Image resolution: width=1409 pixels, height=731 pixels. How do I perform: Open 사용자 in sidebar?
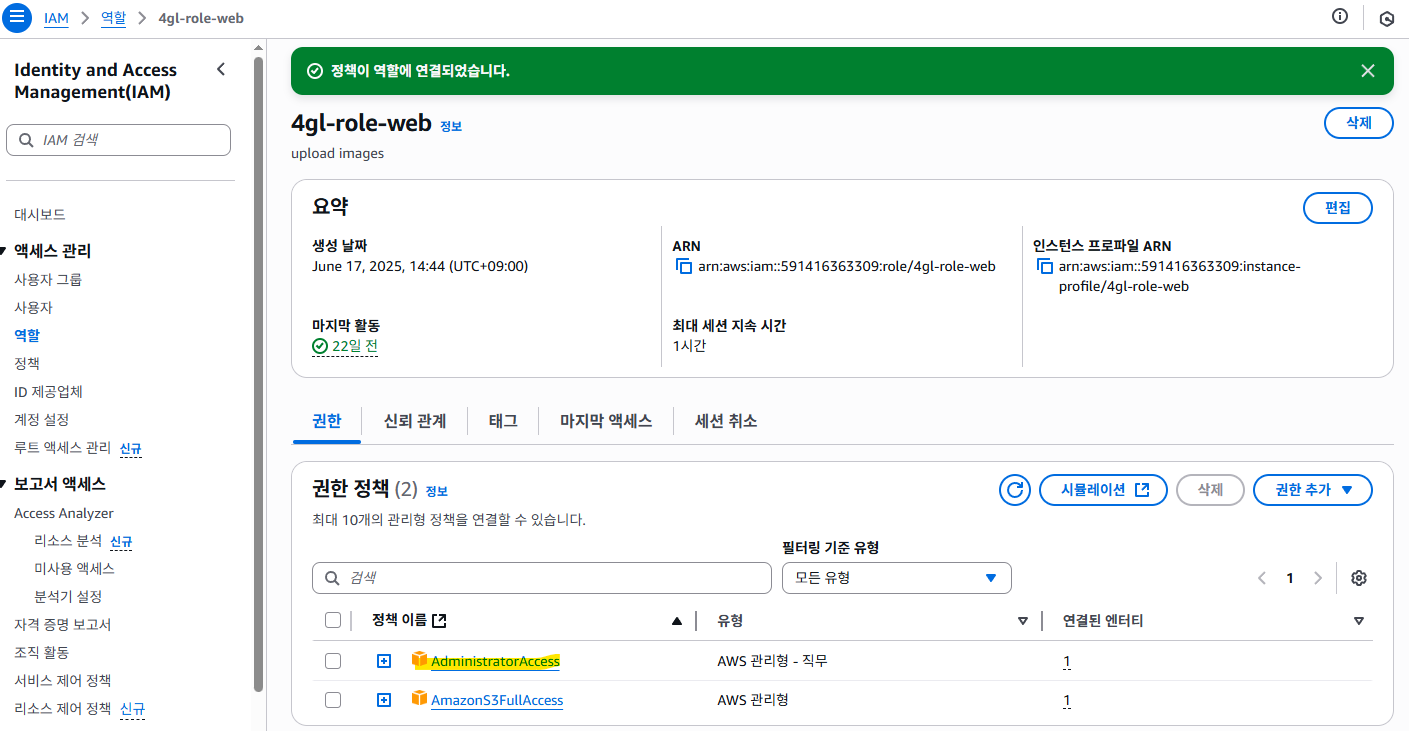(x=33, y=307)
